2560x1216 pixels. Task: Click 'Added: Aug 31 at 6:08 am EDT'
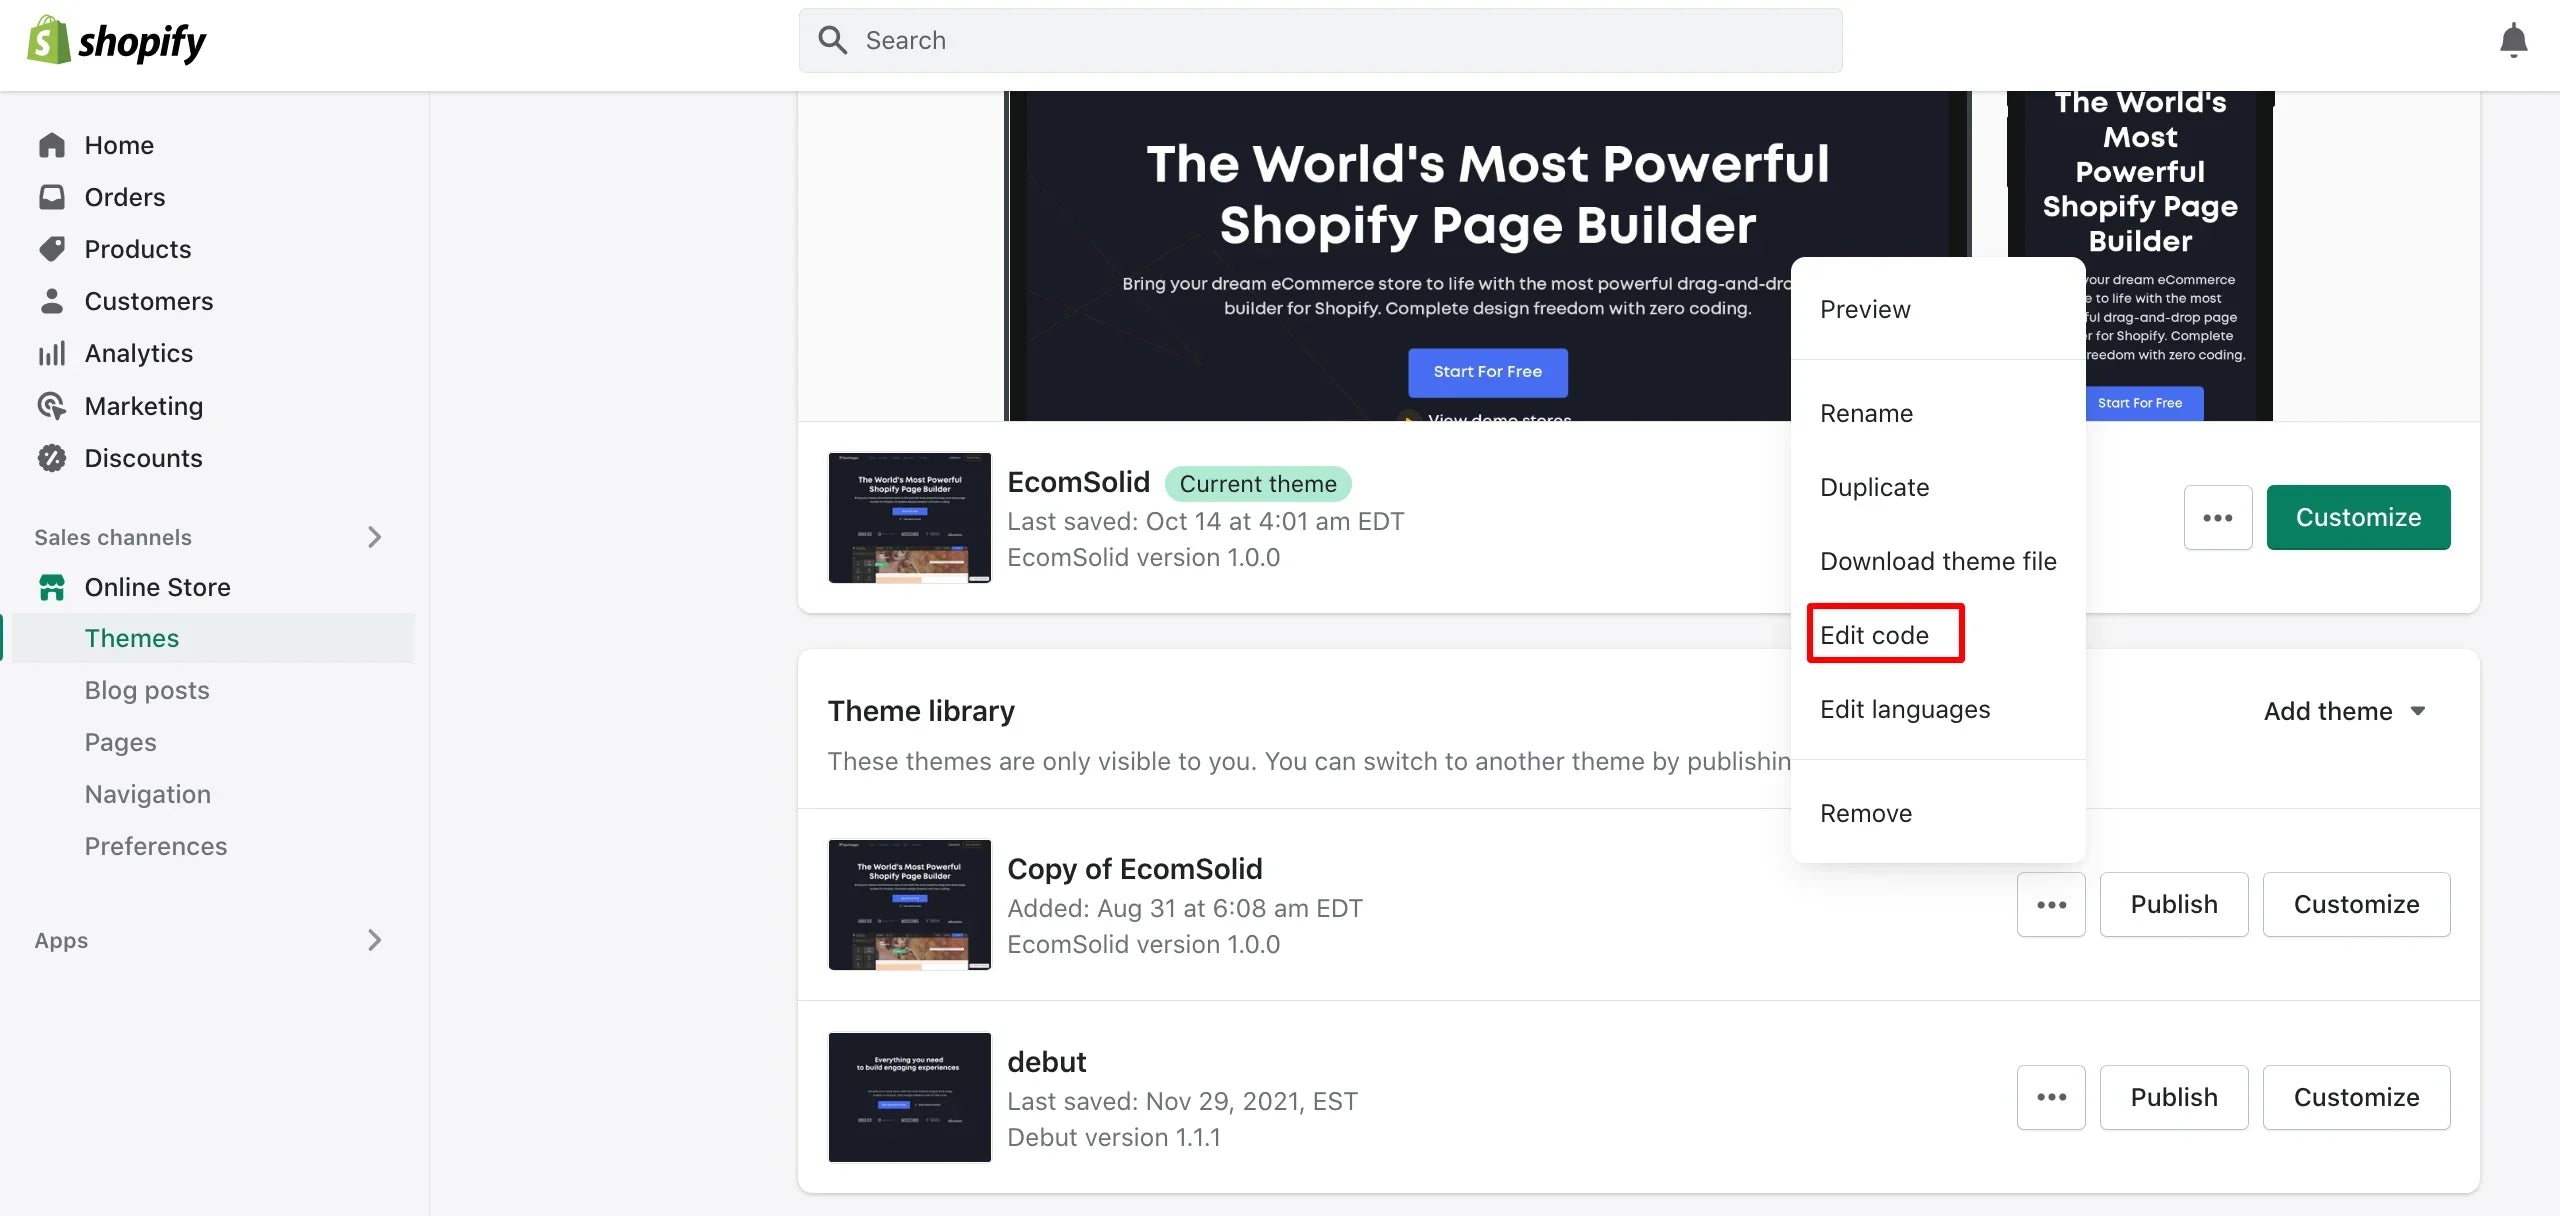point(1184,908)
